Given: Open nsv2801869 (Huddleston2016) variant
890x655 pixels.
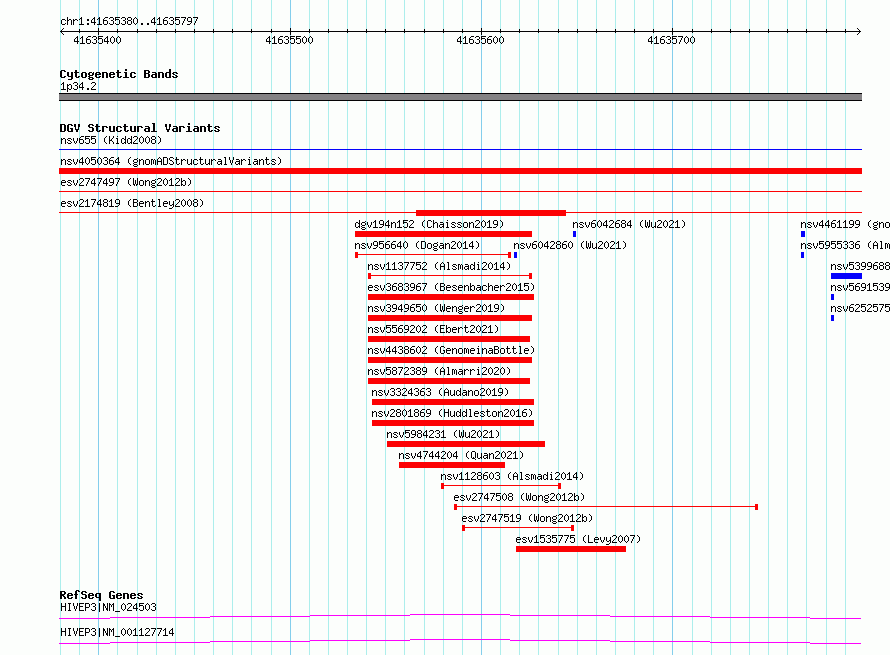Looking at the screenshot, I should pyautogui.click(x=452, y=413).
